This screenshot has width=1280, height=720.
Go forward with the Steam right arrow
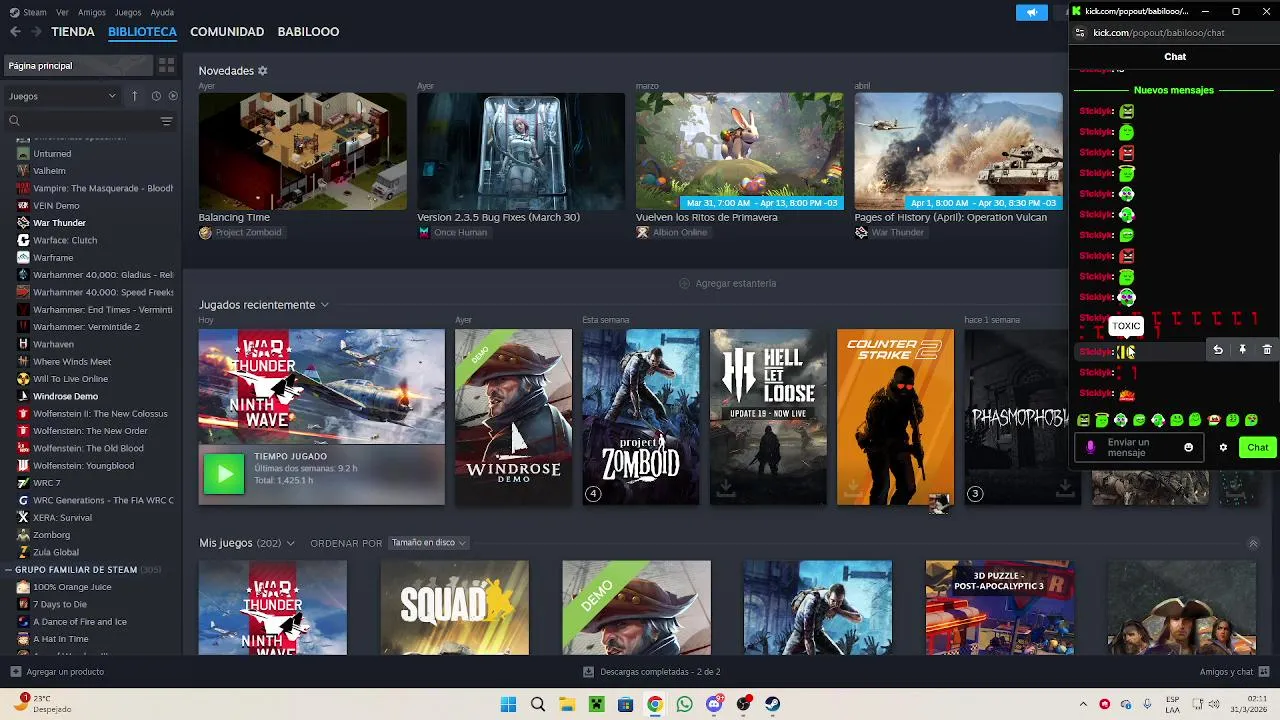(x=36, y=32)
